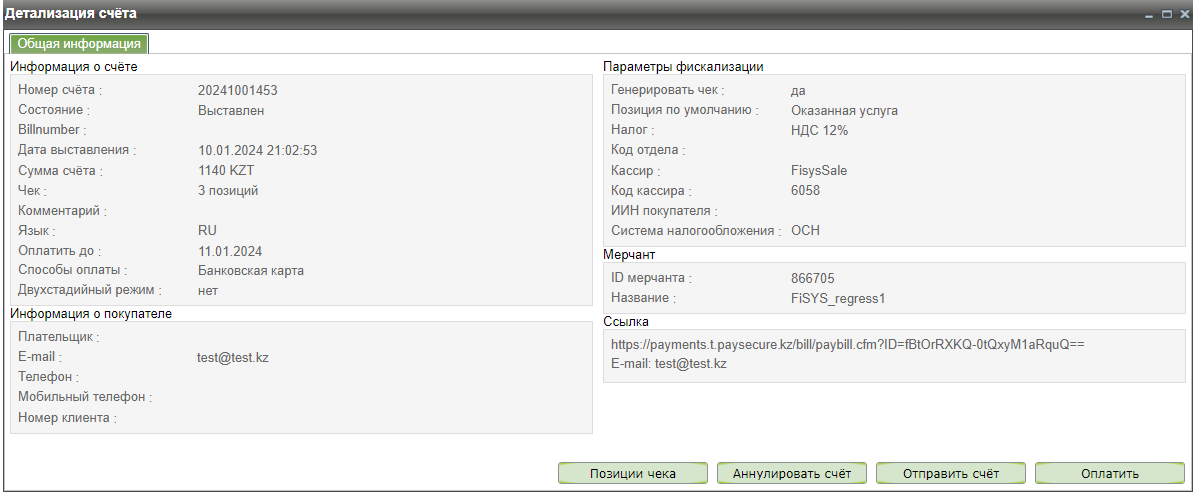Click the cashier code 6058
Screen dimensions: 1196x494
[x=805, y=190]
